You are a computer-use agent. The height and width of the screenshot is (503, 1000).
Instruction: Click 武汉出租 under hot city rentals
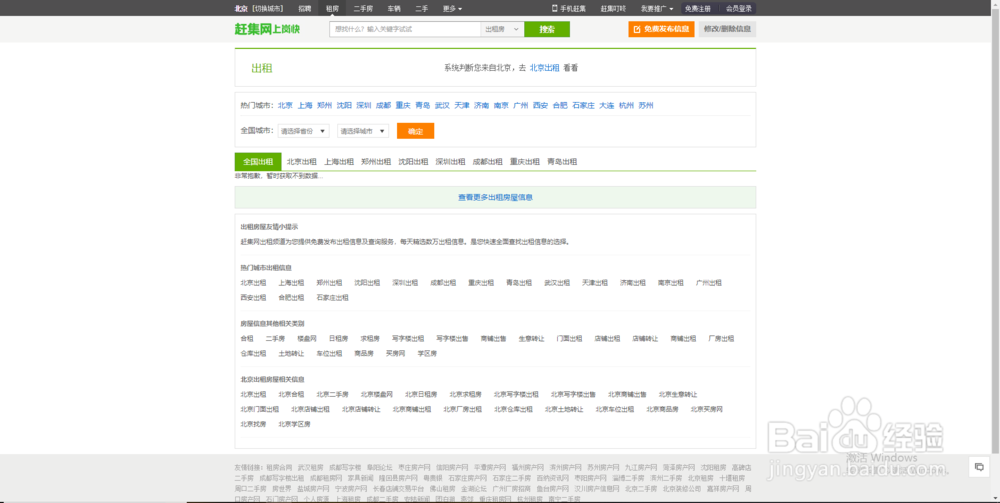[557, 282]
